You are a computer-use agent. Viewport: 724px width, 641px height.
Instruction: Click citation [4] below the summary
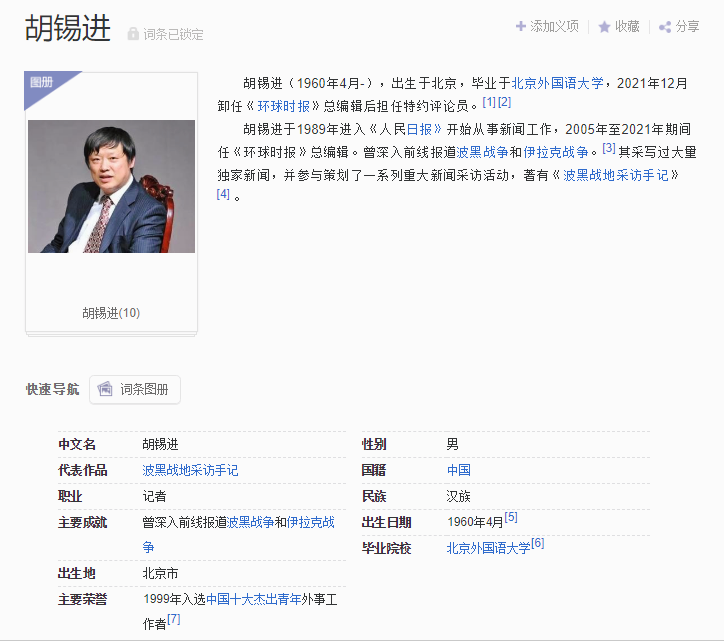pyautogui.click(x=223, y=194)
